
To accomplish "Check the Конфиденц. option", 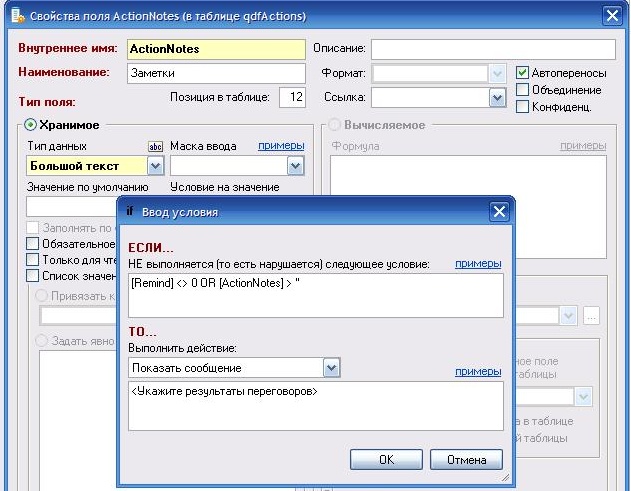I will click(x=522, y=107).
